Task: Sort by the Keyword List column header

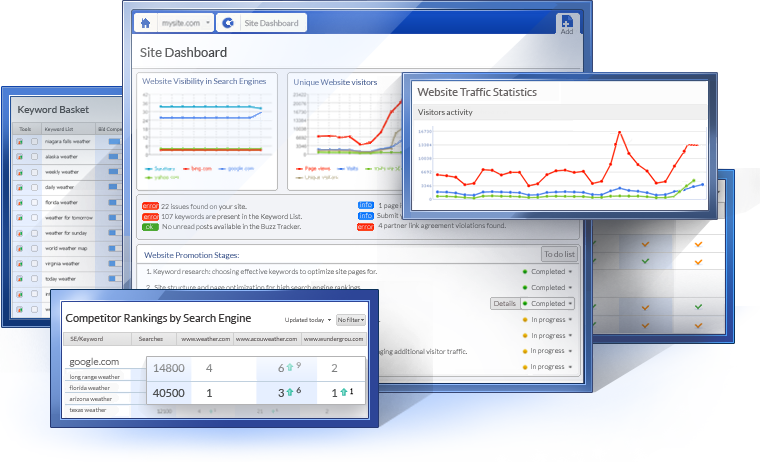Action: click(x=60, y=129)
